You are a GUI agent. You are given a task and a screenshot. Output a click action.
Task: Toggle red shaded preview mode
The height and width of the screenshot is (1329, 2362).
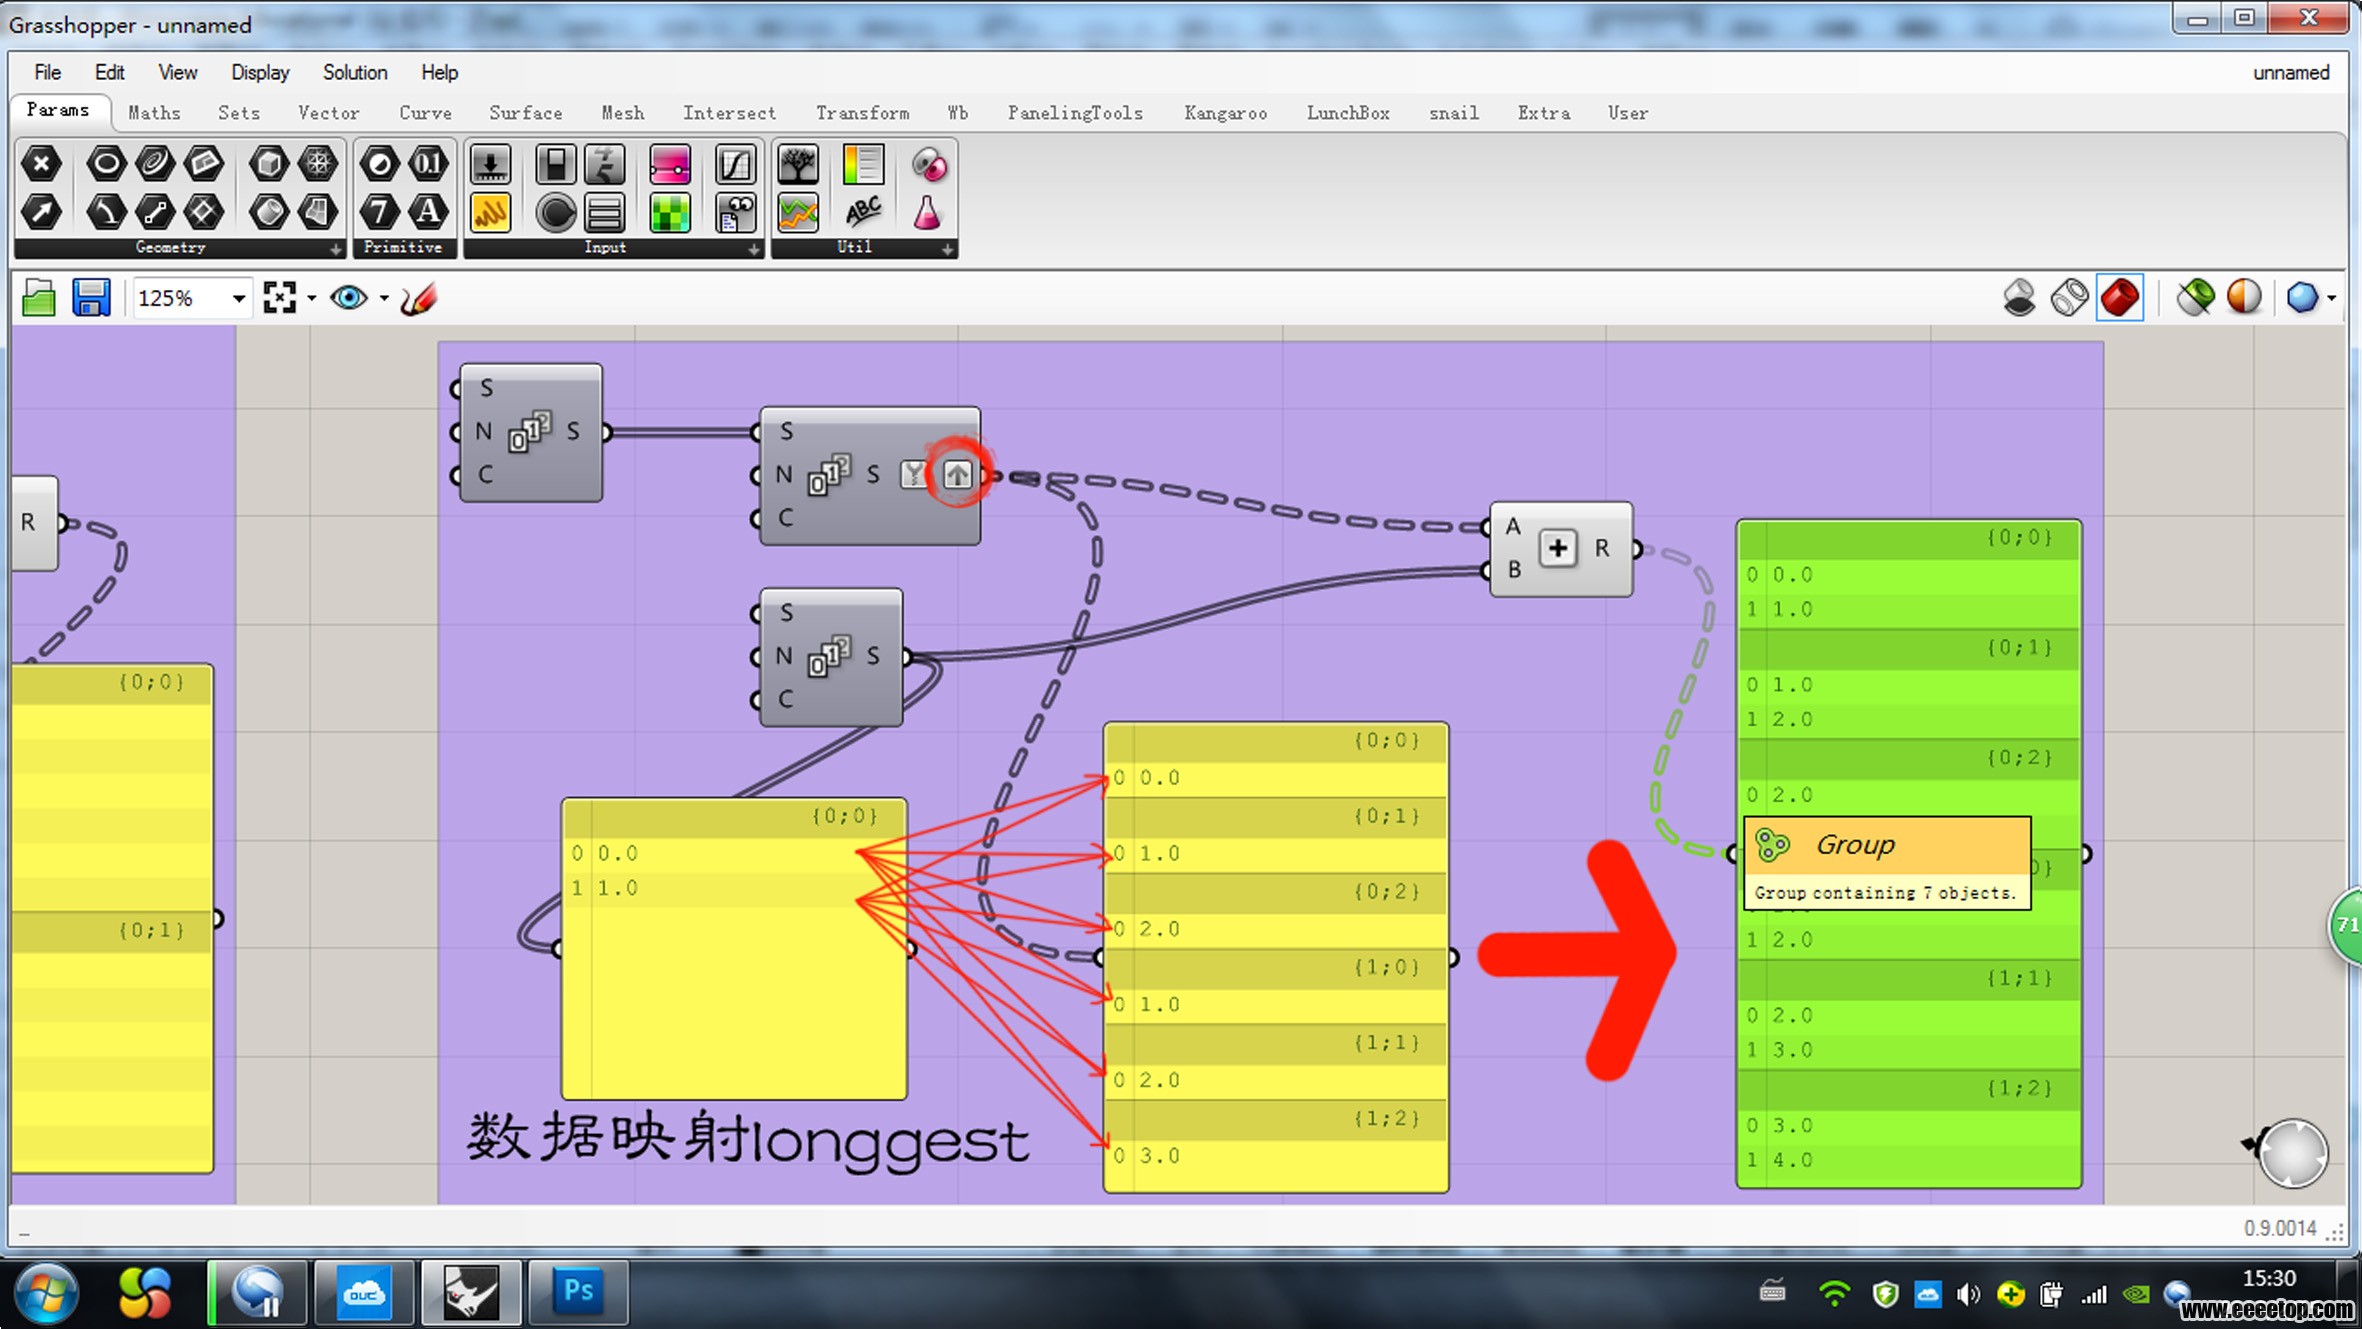[2120, 298]
